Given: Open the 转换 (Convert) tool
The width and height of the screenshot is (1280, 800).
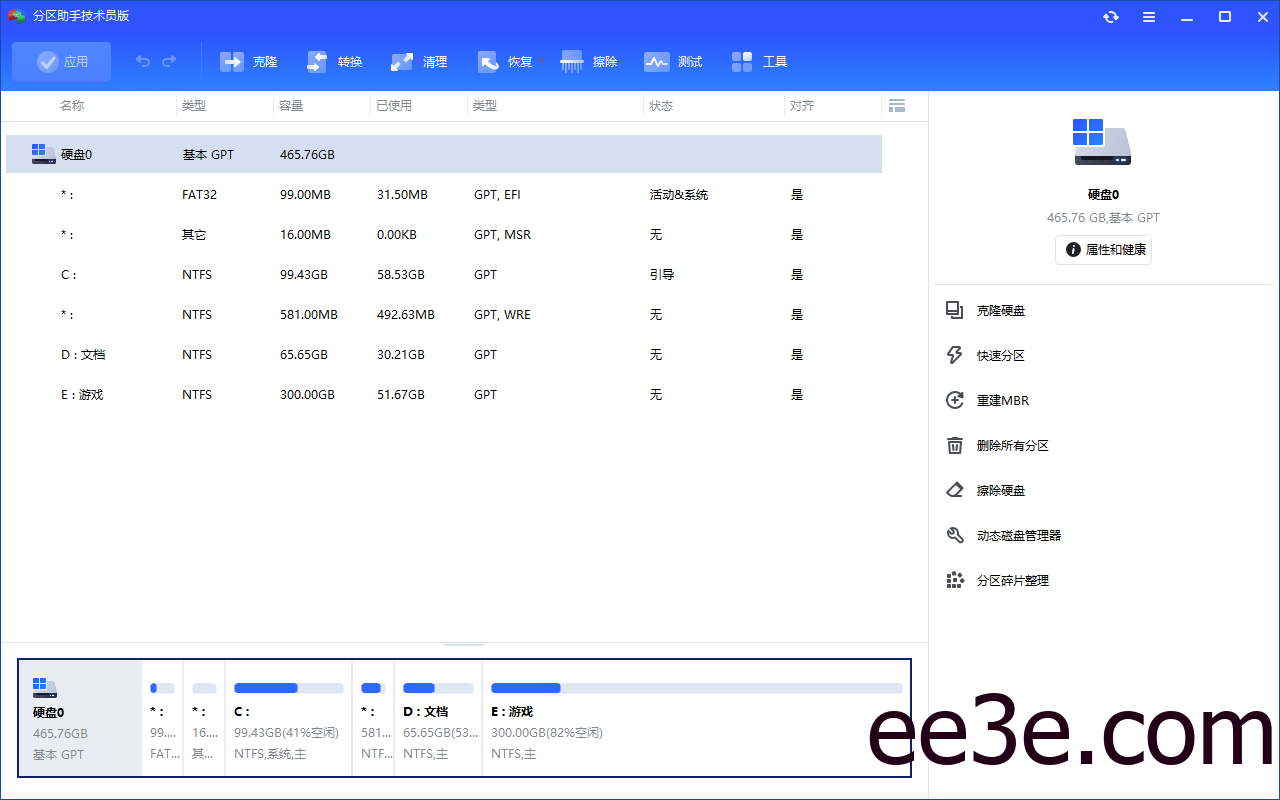Looking at the screenshot, I should pos(333,61).
